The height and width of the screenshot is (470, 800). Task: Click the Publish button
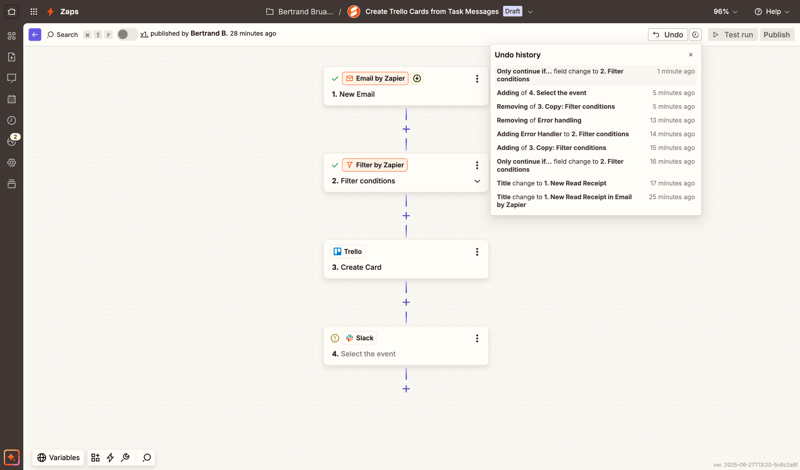click(x=776, y=34)
